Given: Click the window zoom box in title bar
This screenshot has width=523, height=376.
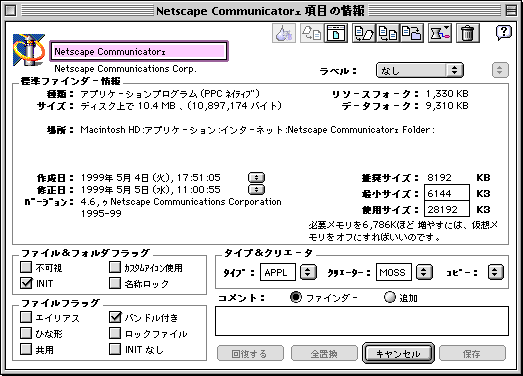Looking at the screenshot, I should pos(511,11).
